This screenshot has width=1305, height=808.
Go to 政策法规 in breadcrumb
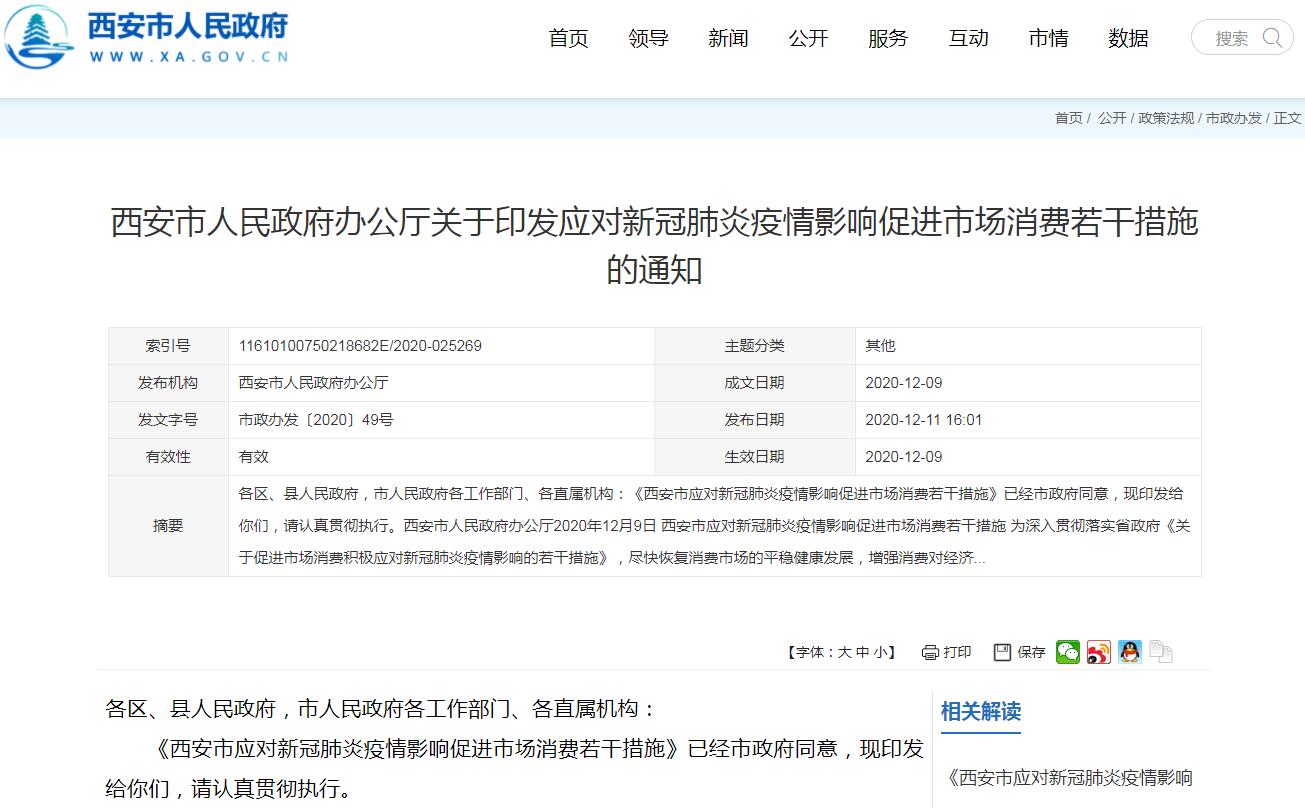point(1166,118)
